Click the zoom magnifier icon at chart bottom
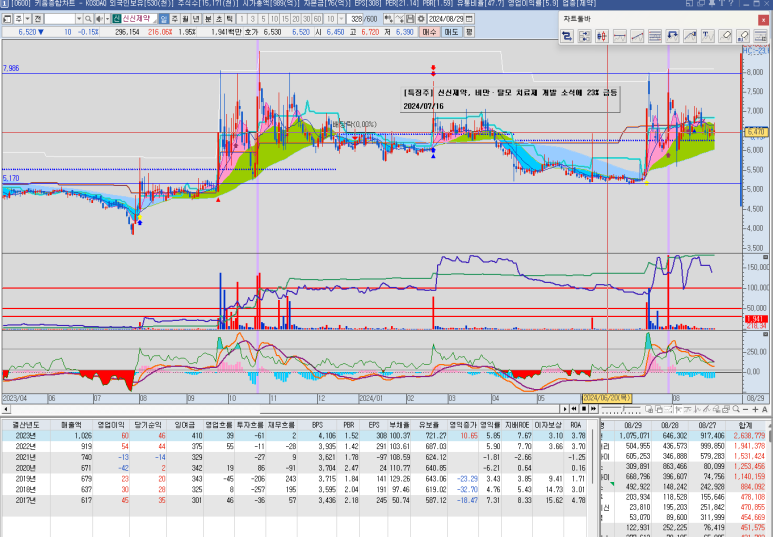Screen dimensions: 773x537 736,409
